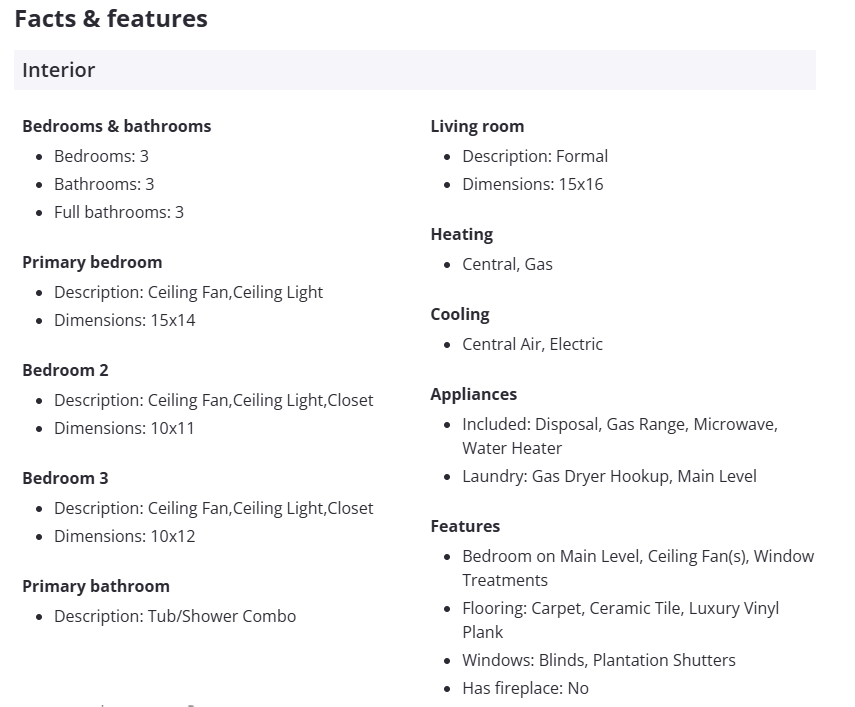Screen dimensions: 855x707
Task: Click the Tub/Shower Combo description
Action: pyautogui.click(x=175, y=616)
